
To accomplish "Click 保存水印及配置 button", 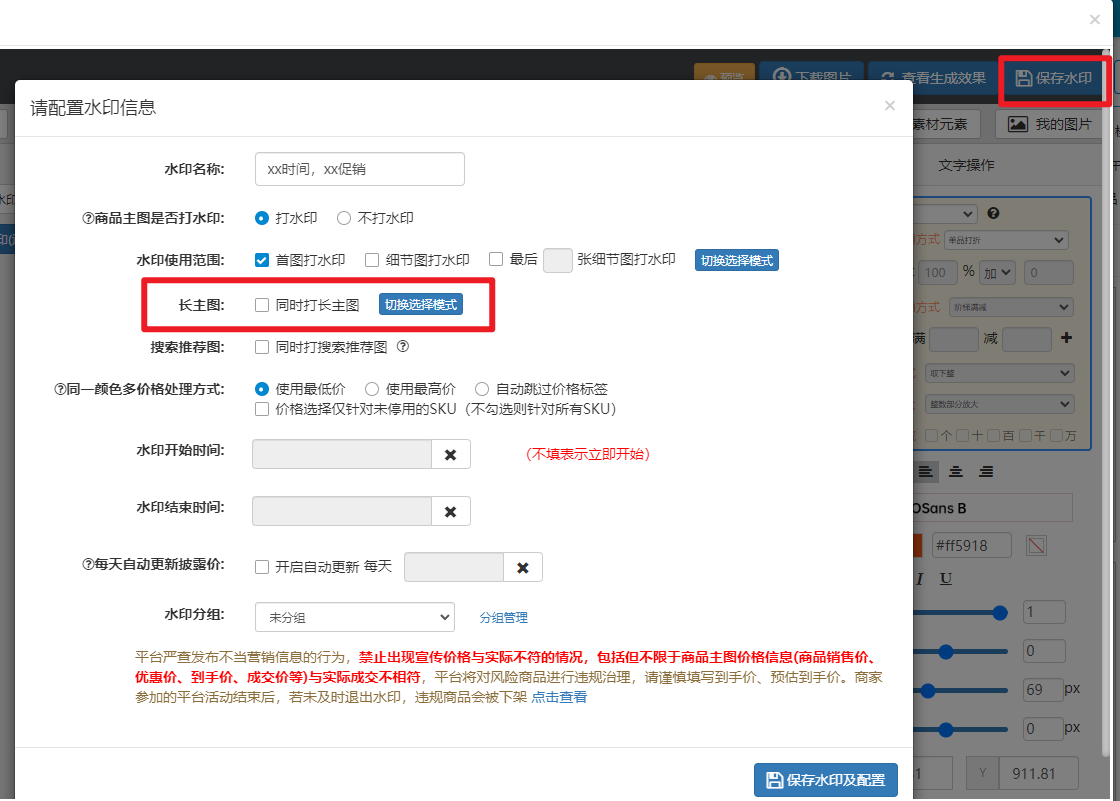I will pyautogui.click(x=825, y=780).
